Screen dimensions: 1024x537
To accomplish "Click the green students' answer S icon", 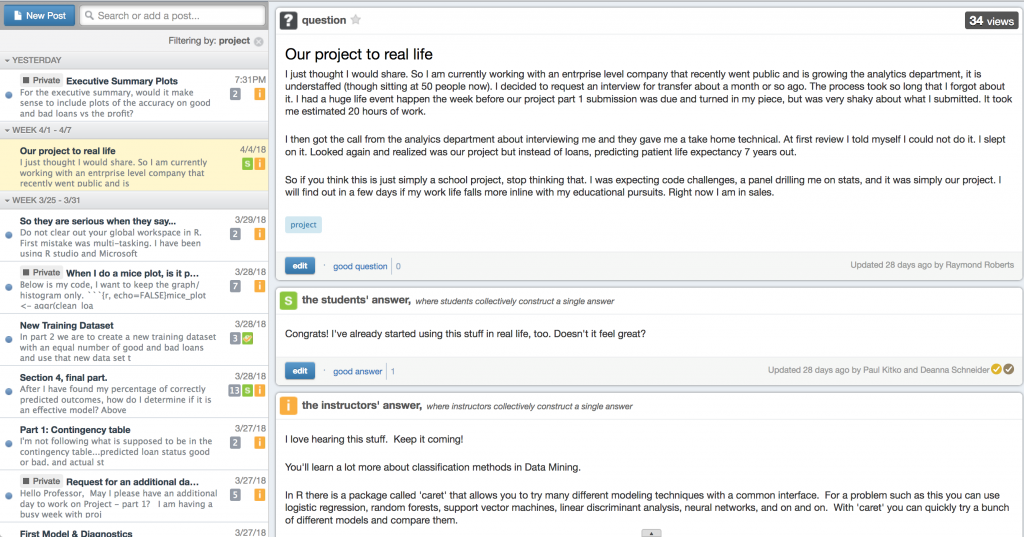I will 288,301.
